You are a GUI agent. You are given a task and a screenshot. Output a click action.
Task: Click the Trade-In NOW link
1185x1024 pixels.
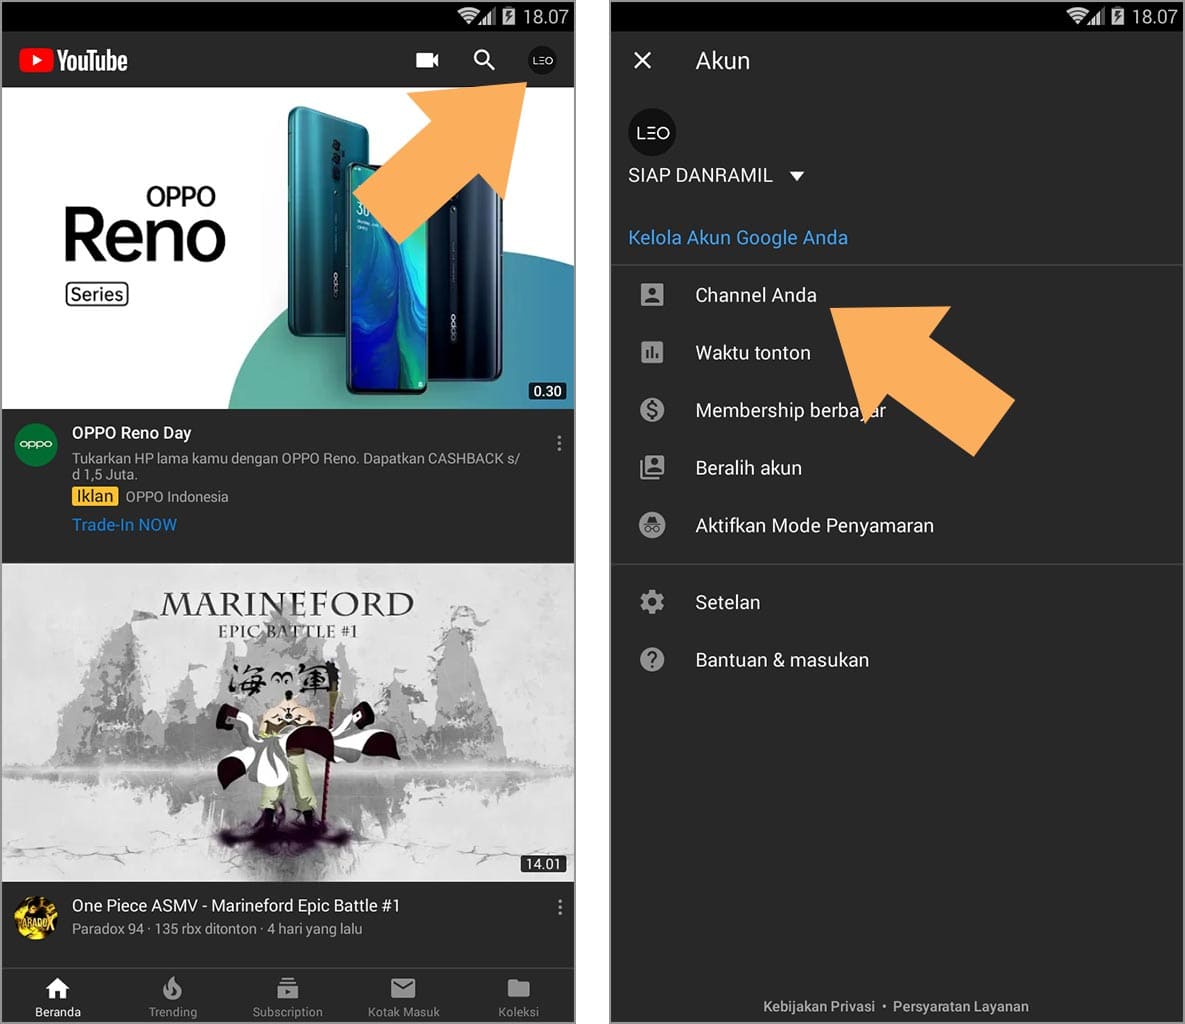pos(125,524)
